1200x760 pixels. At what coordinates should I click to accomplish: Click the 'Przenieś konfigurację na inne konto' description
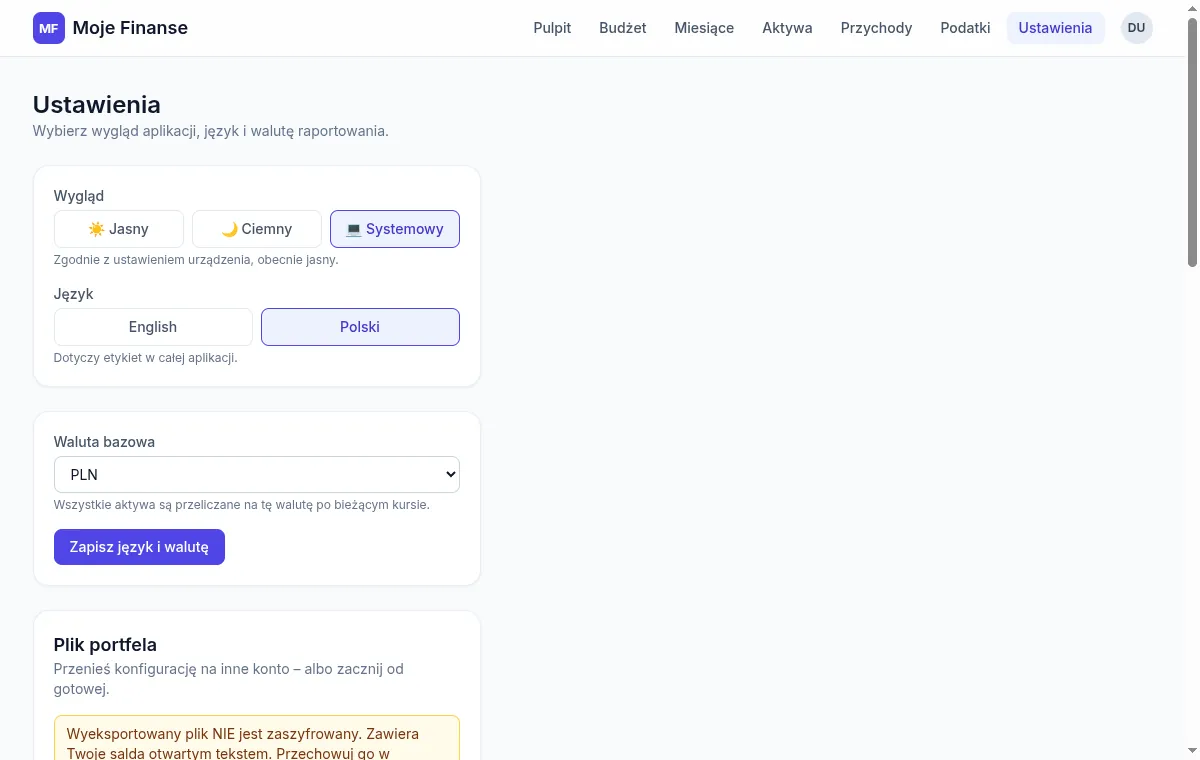coord(229,679)
